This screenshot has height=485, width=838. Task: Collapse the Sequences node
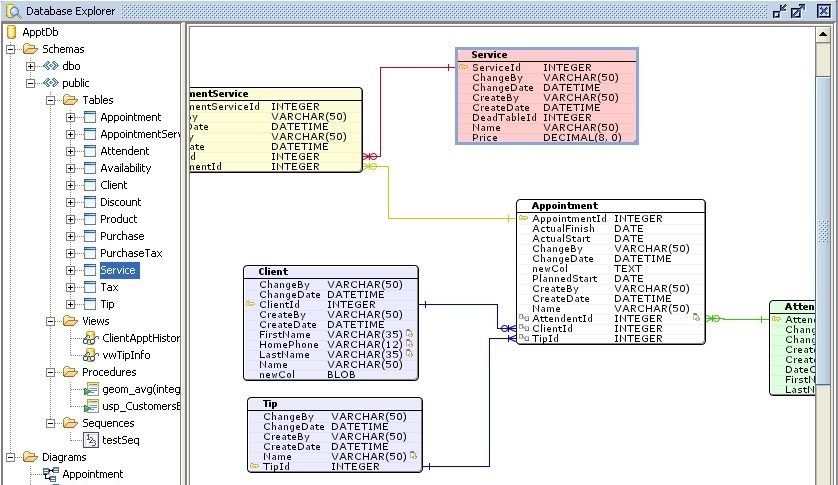click(x=50, y=424)
